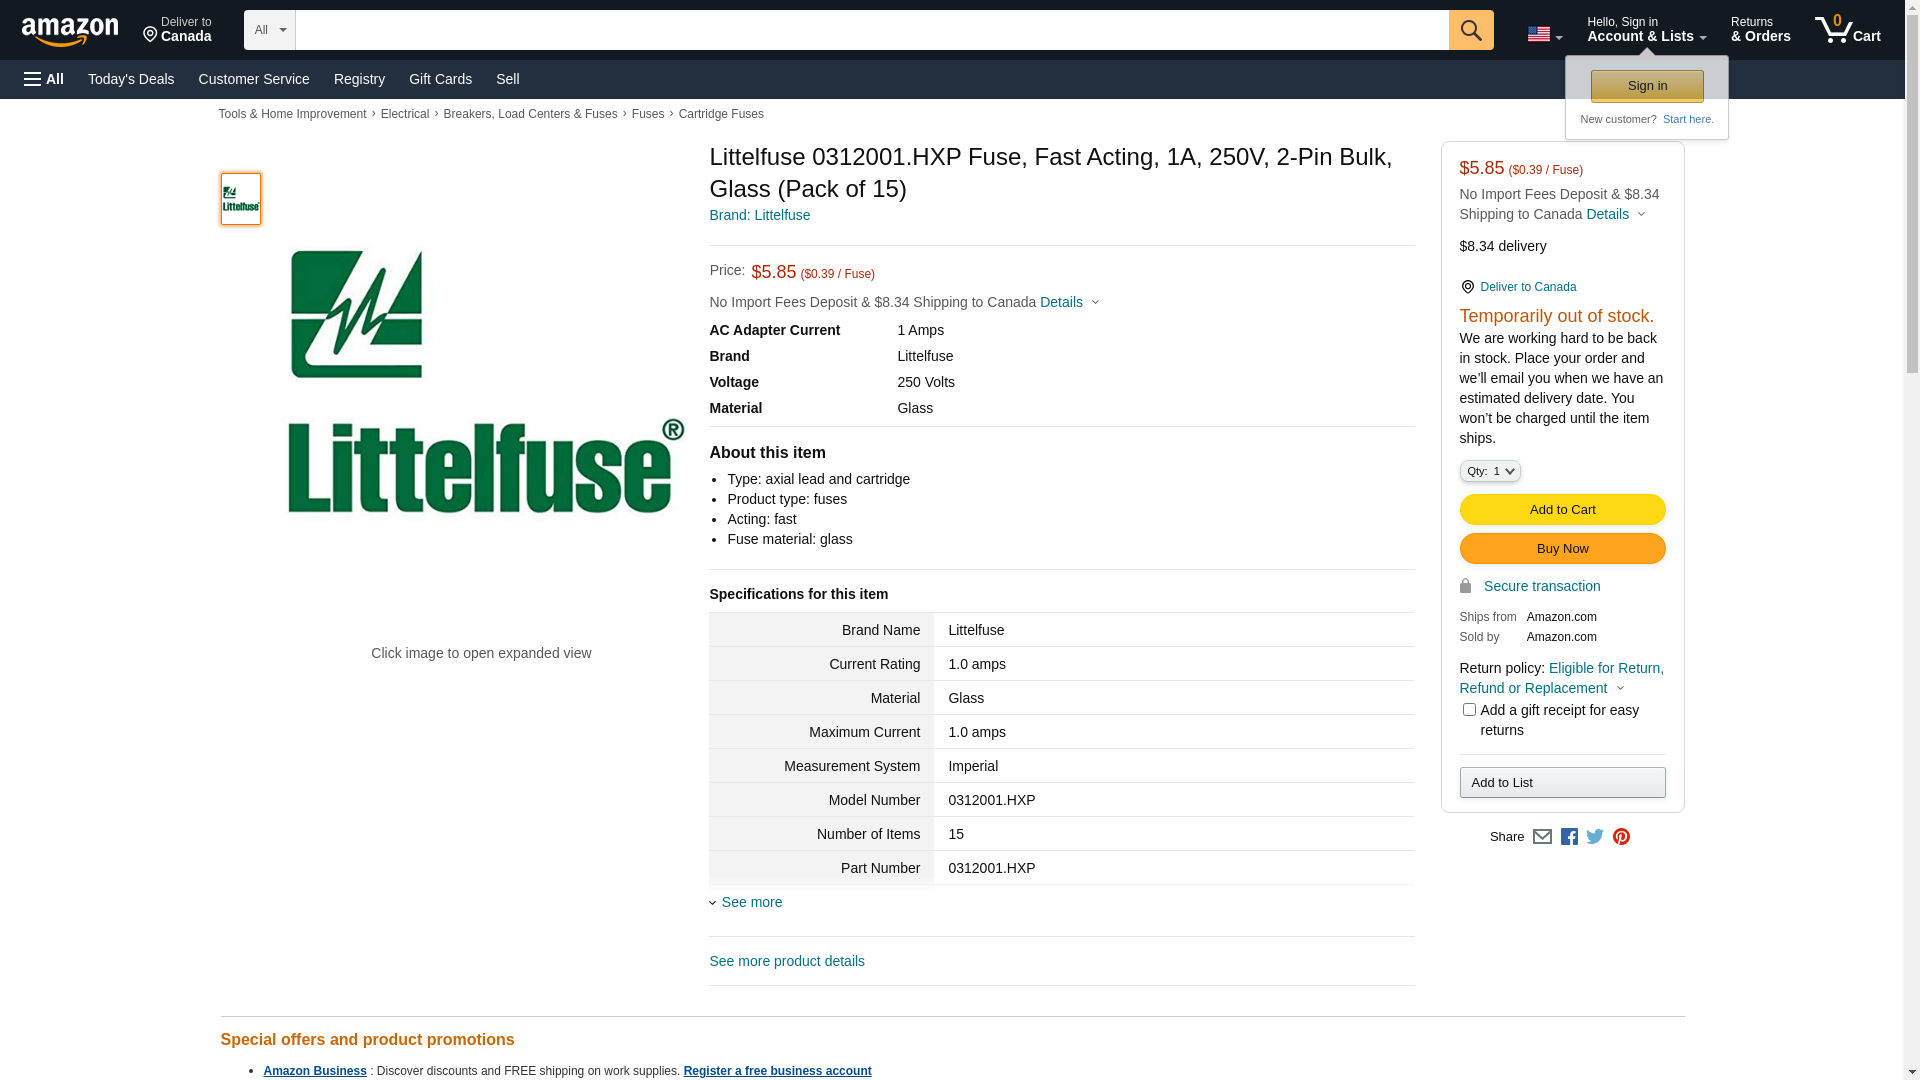Focus the Amazon search input field
Image resolution: width=1920 pixels, height=1080 pixels.
coord(870,30)
